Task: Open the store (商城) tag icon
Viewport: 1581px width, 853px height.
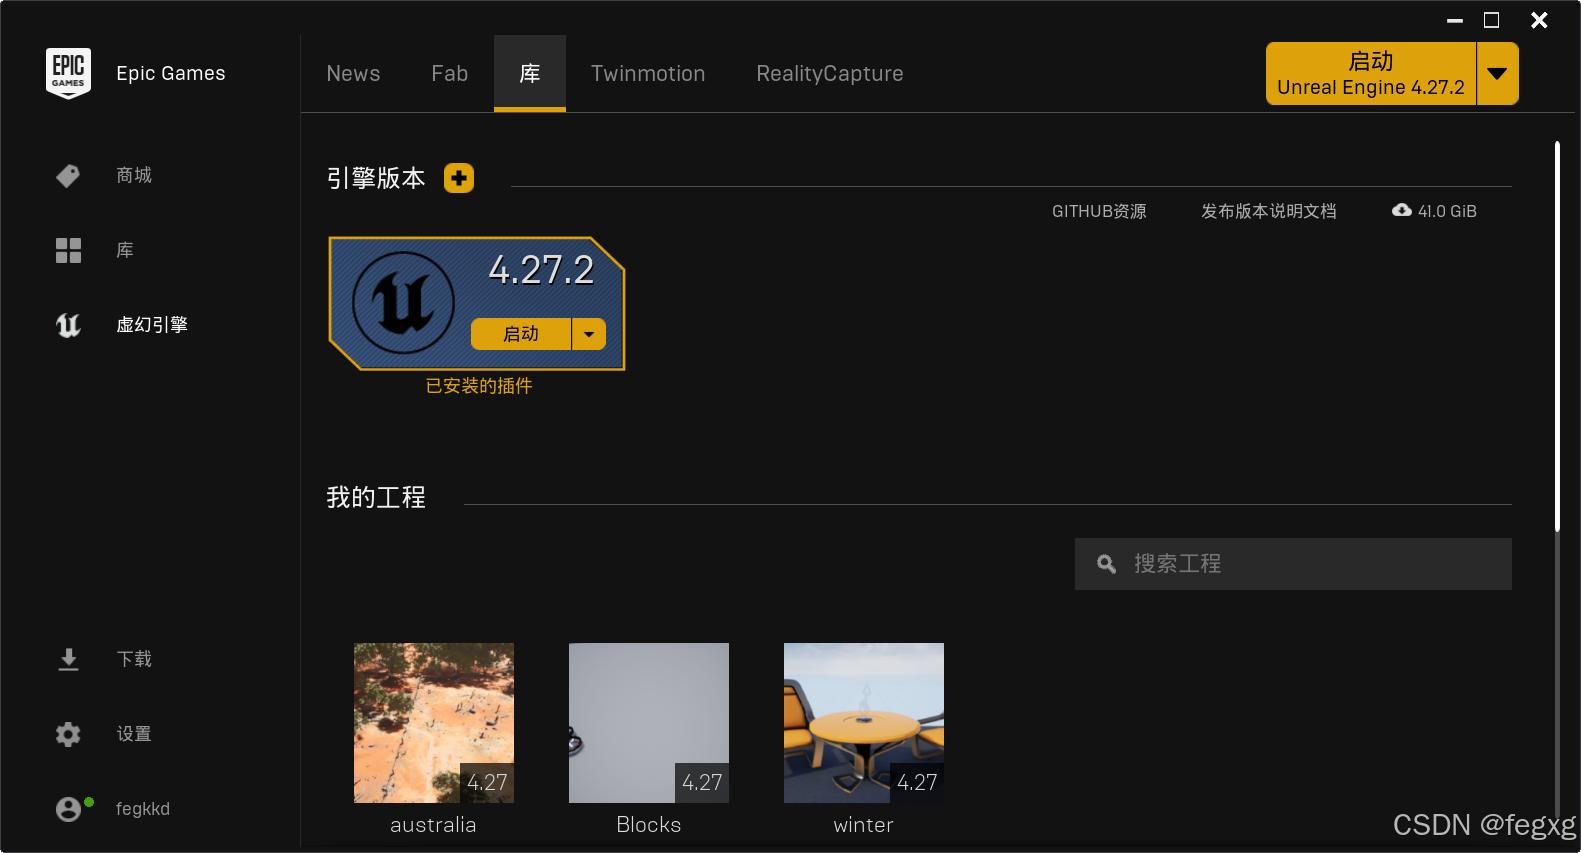Action: (x=68, y=176)
